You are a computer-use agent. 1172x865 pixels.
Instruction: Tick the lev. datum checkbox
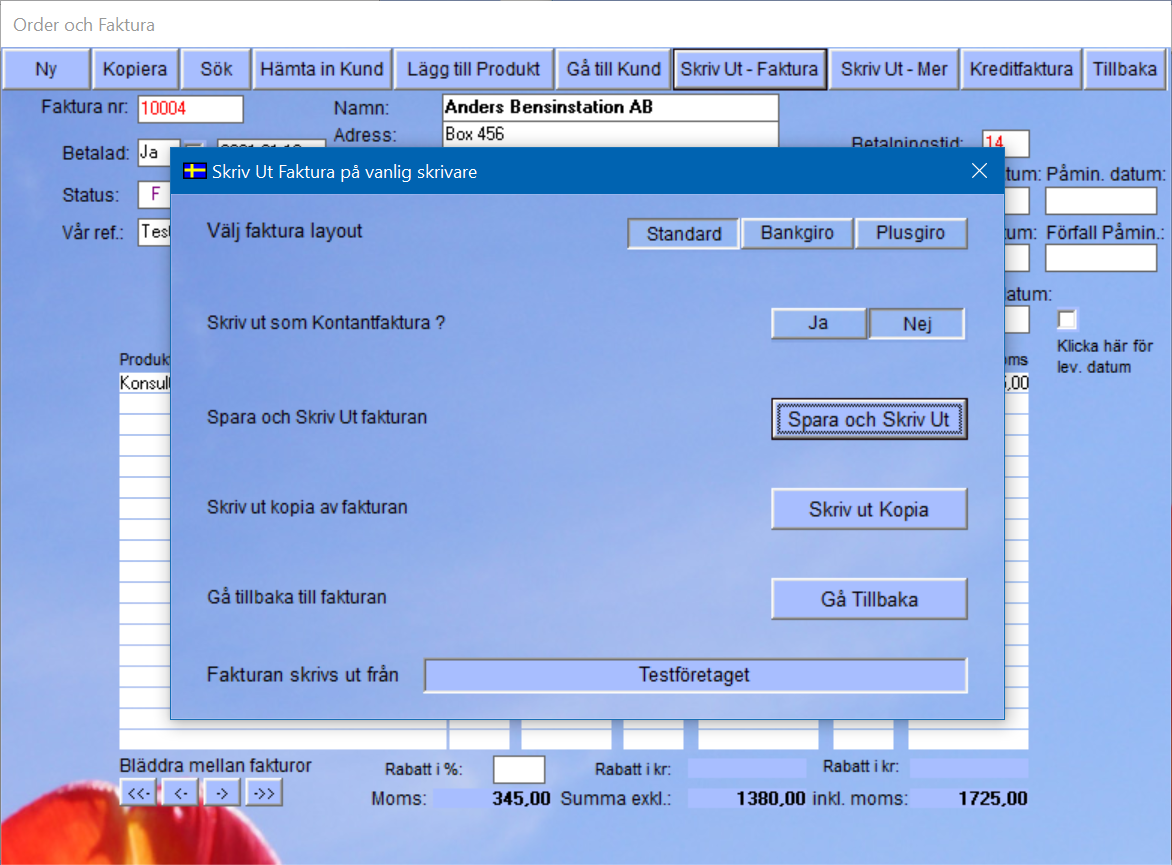(x=1068, y=320)
